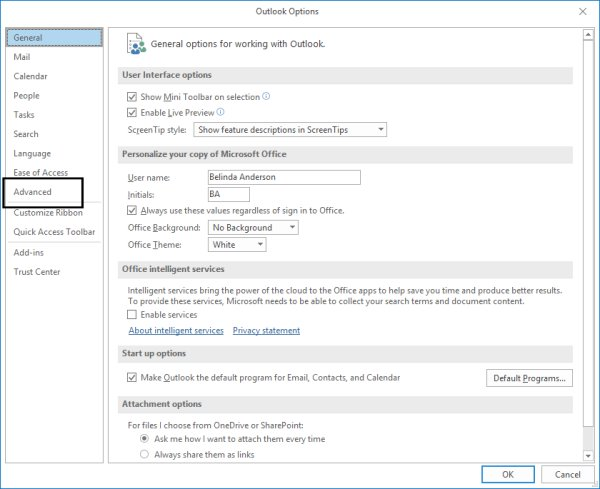Open Default Programs settings

pyautogui.click(x=529, y=378)
